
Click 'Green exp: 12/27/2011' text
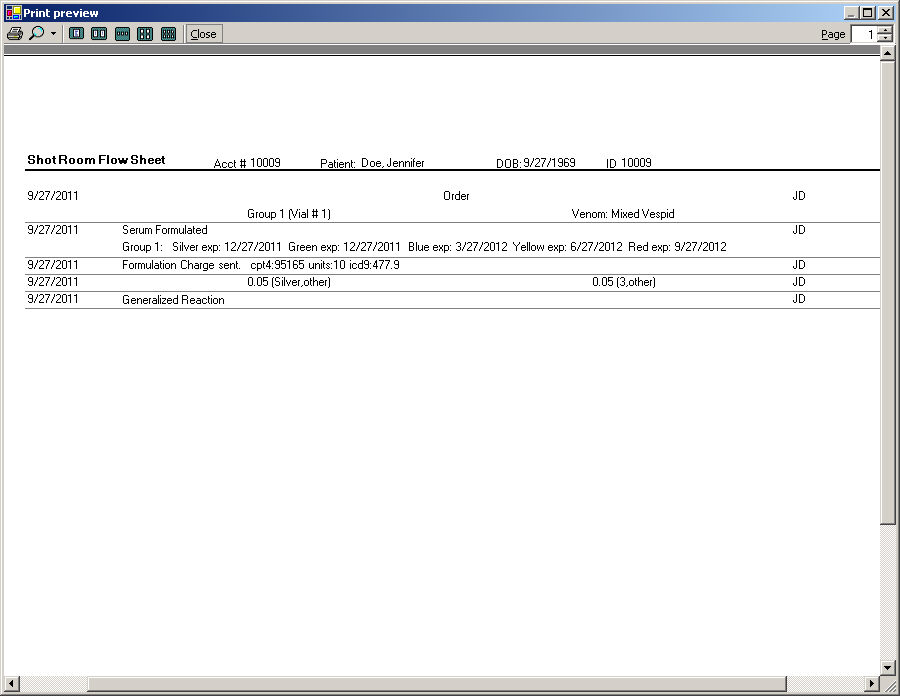(344, 247)
